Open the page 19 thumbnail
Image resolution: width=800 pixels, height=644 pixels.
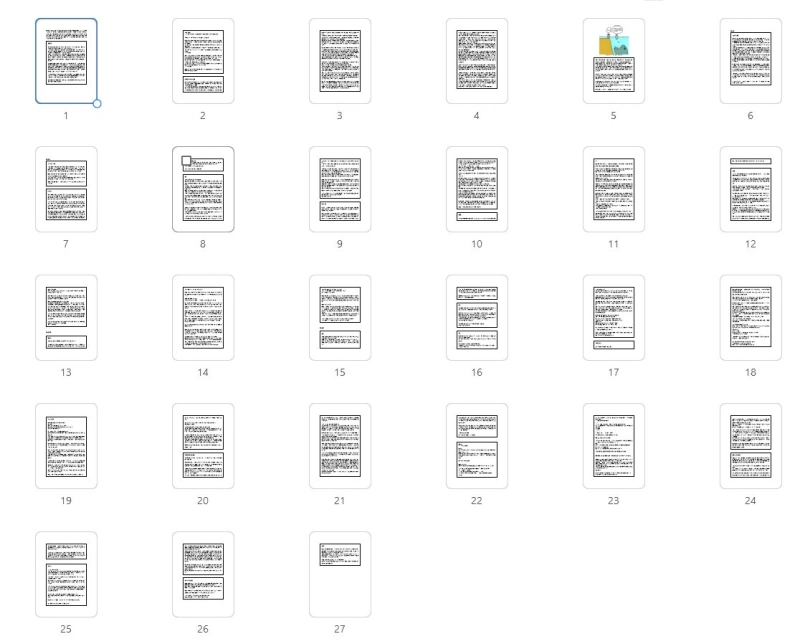66,445
